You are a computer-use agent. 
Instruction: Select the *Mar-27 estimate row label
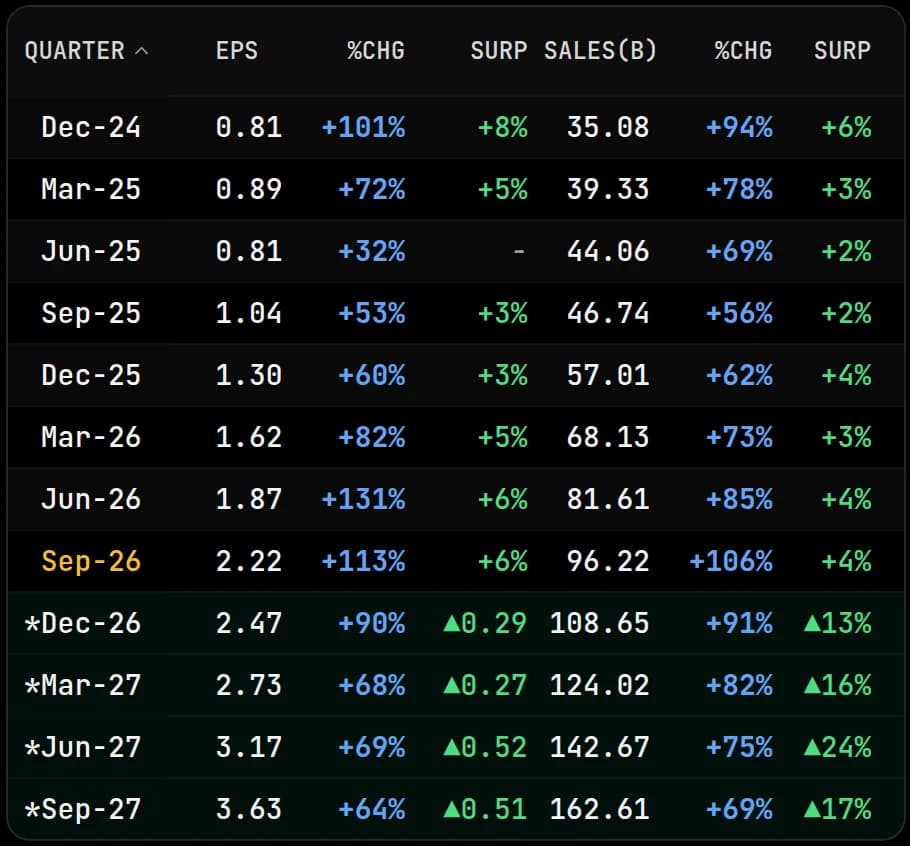click(82, 685)
